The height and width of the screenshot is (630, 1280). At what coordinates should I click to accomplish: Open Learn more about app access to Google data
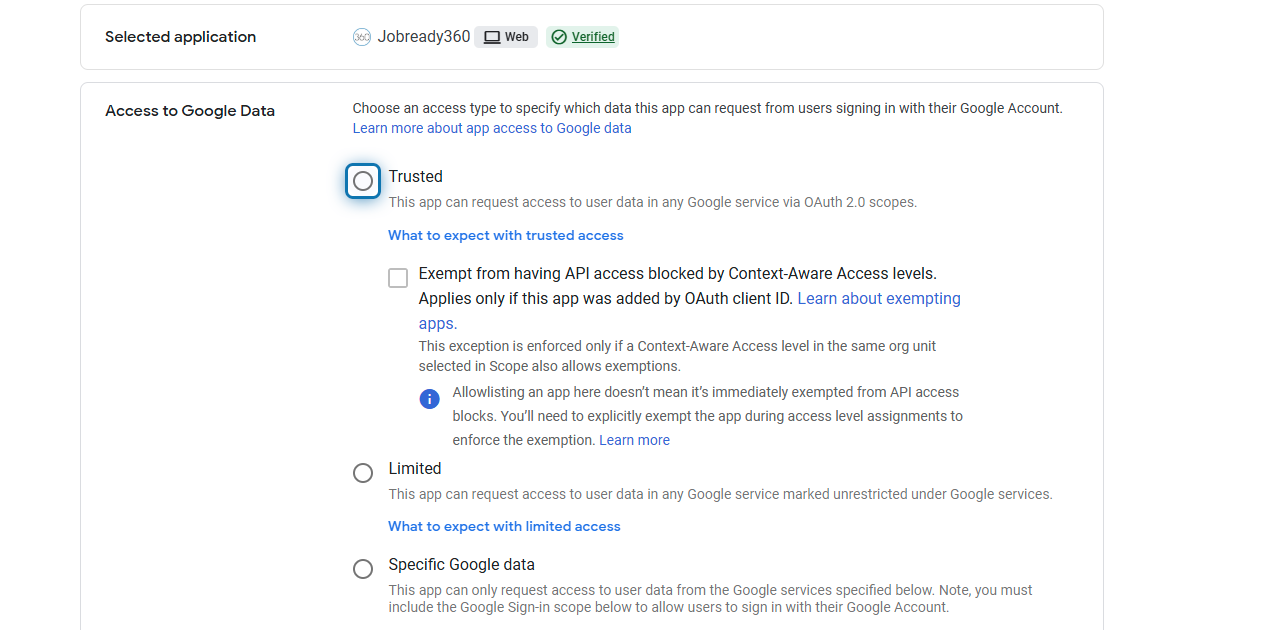(x=492, y=128)
